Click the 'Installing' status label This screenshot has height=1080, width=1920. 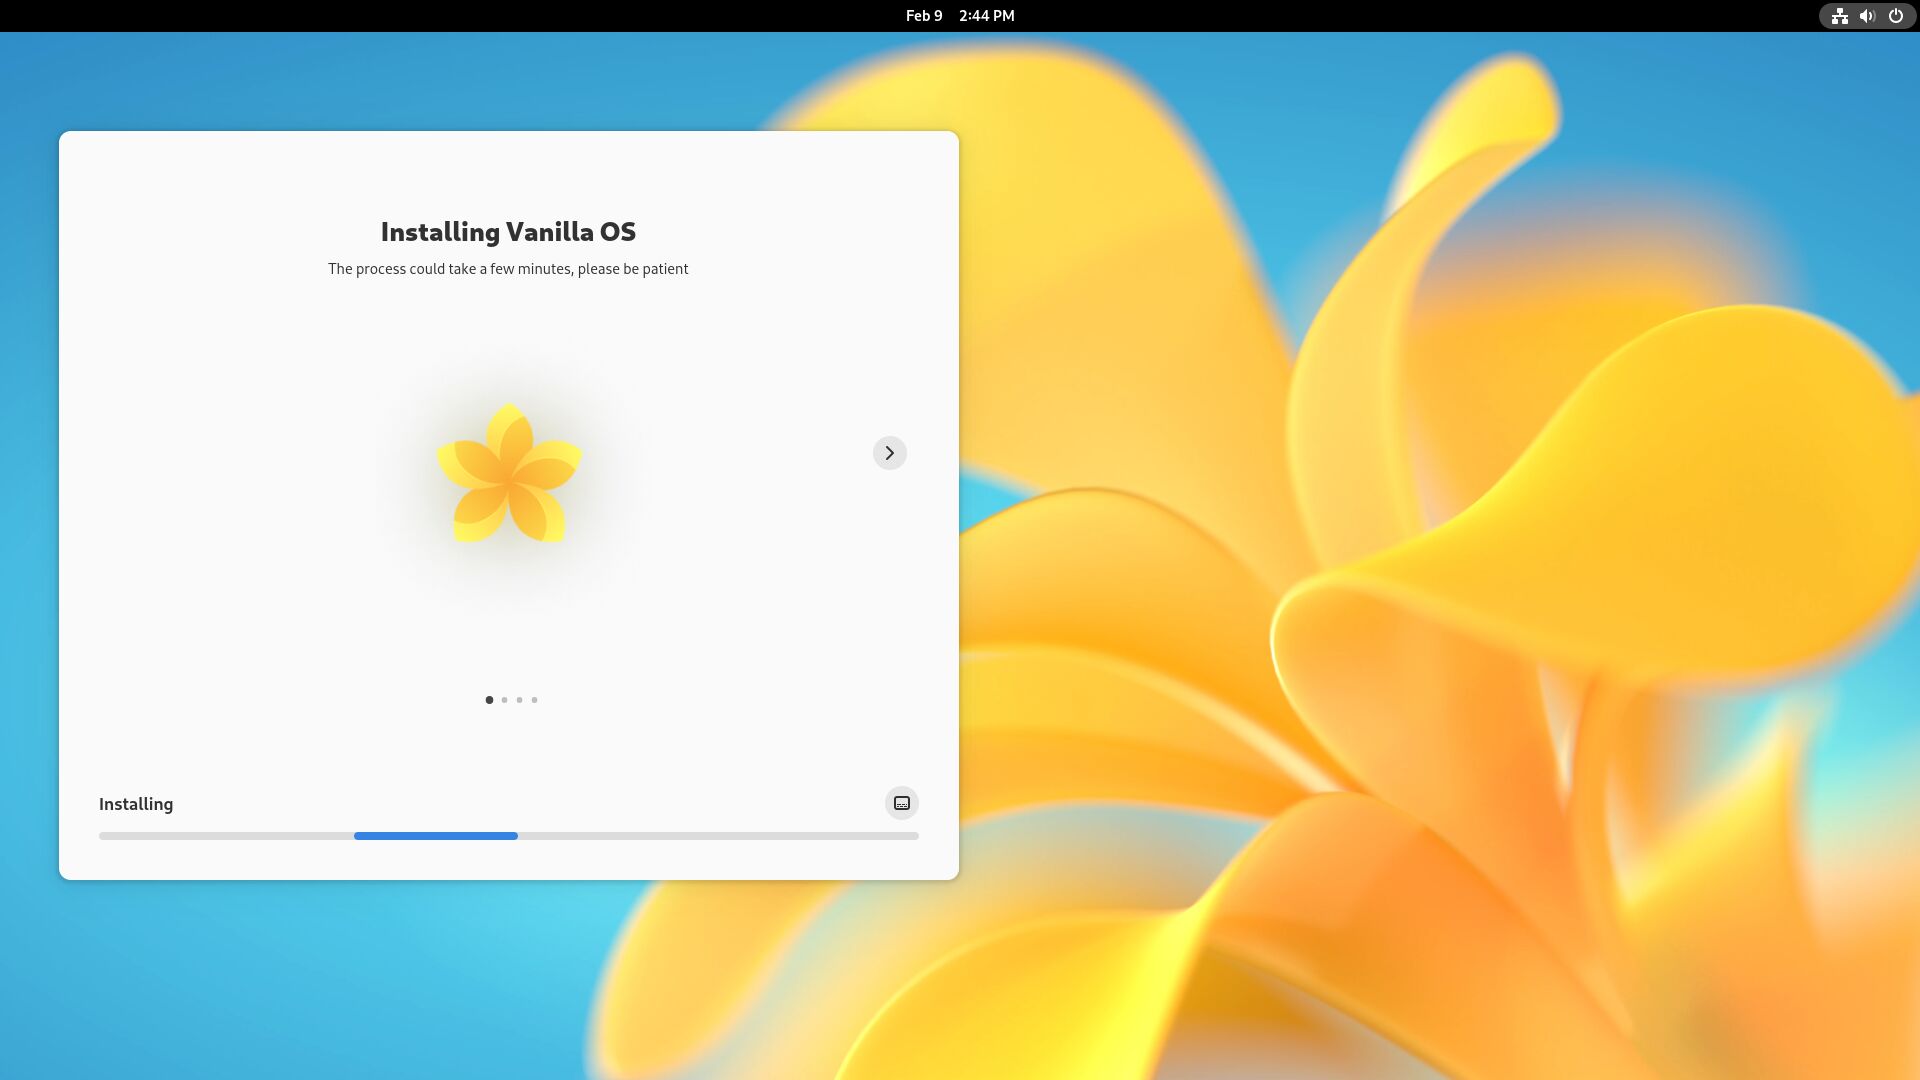click(136, 804)
